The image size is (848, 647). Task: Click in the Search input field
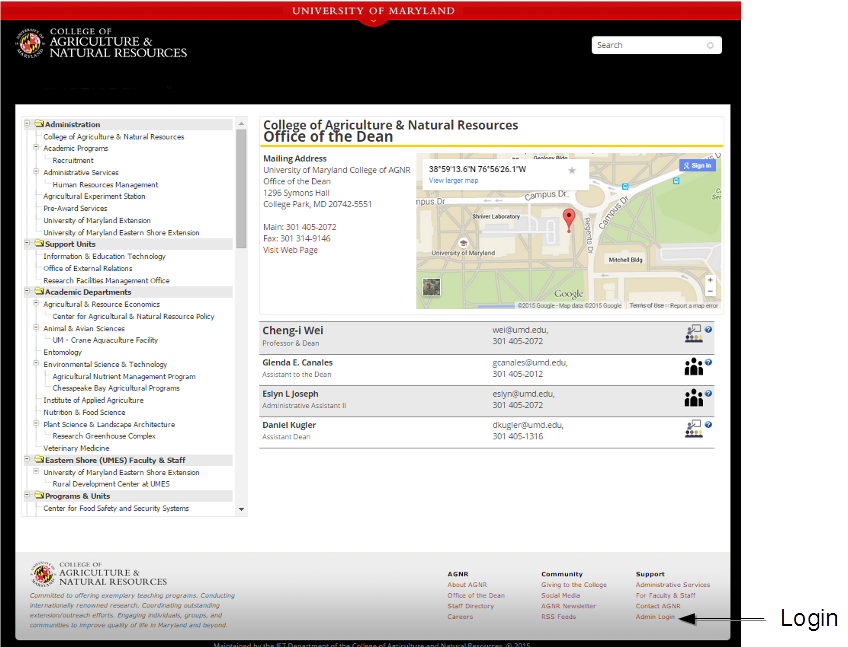click(x=657, y=45)
